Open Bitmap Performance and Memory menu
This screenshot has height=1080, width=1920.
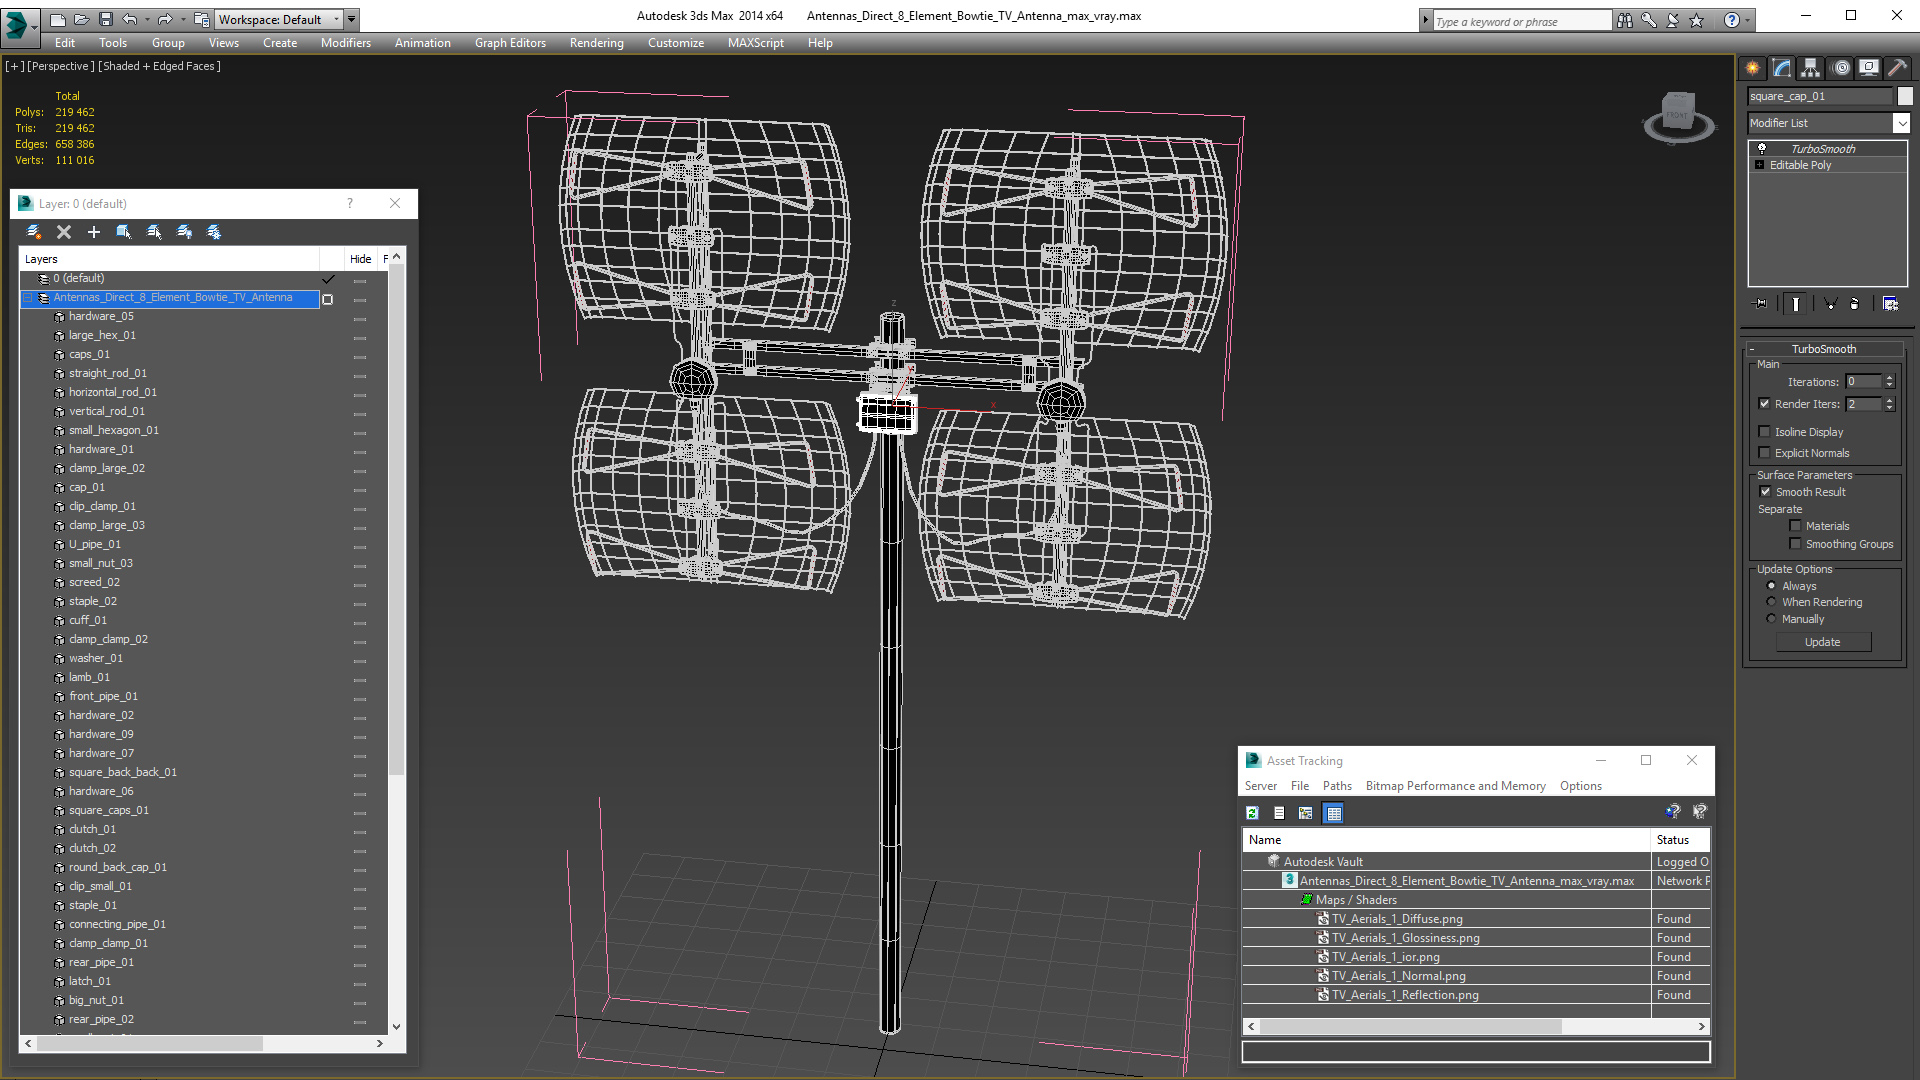pyautogui.click(x=1455, y=786)
